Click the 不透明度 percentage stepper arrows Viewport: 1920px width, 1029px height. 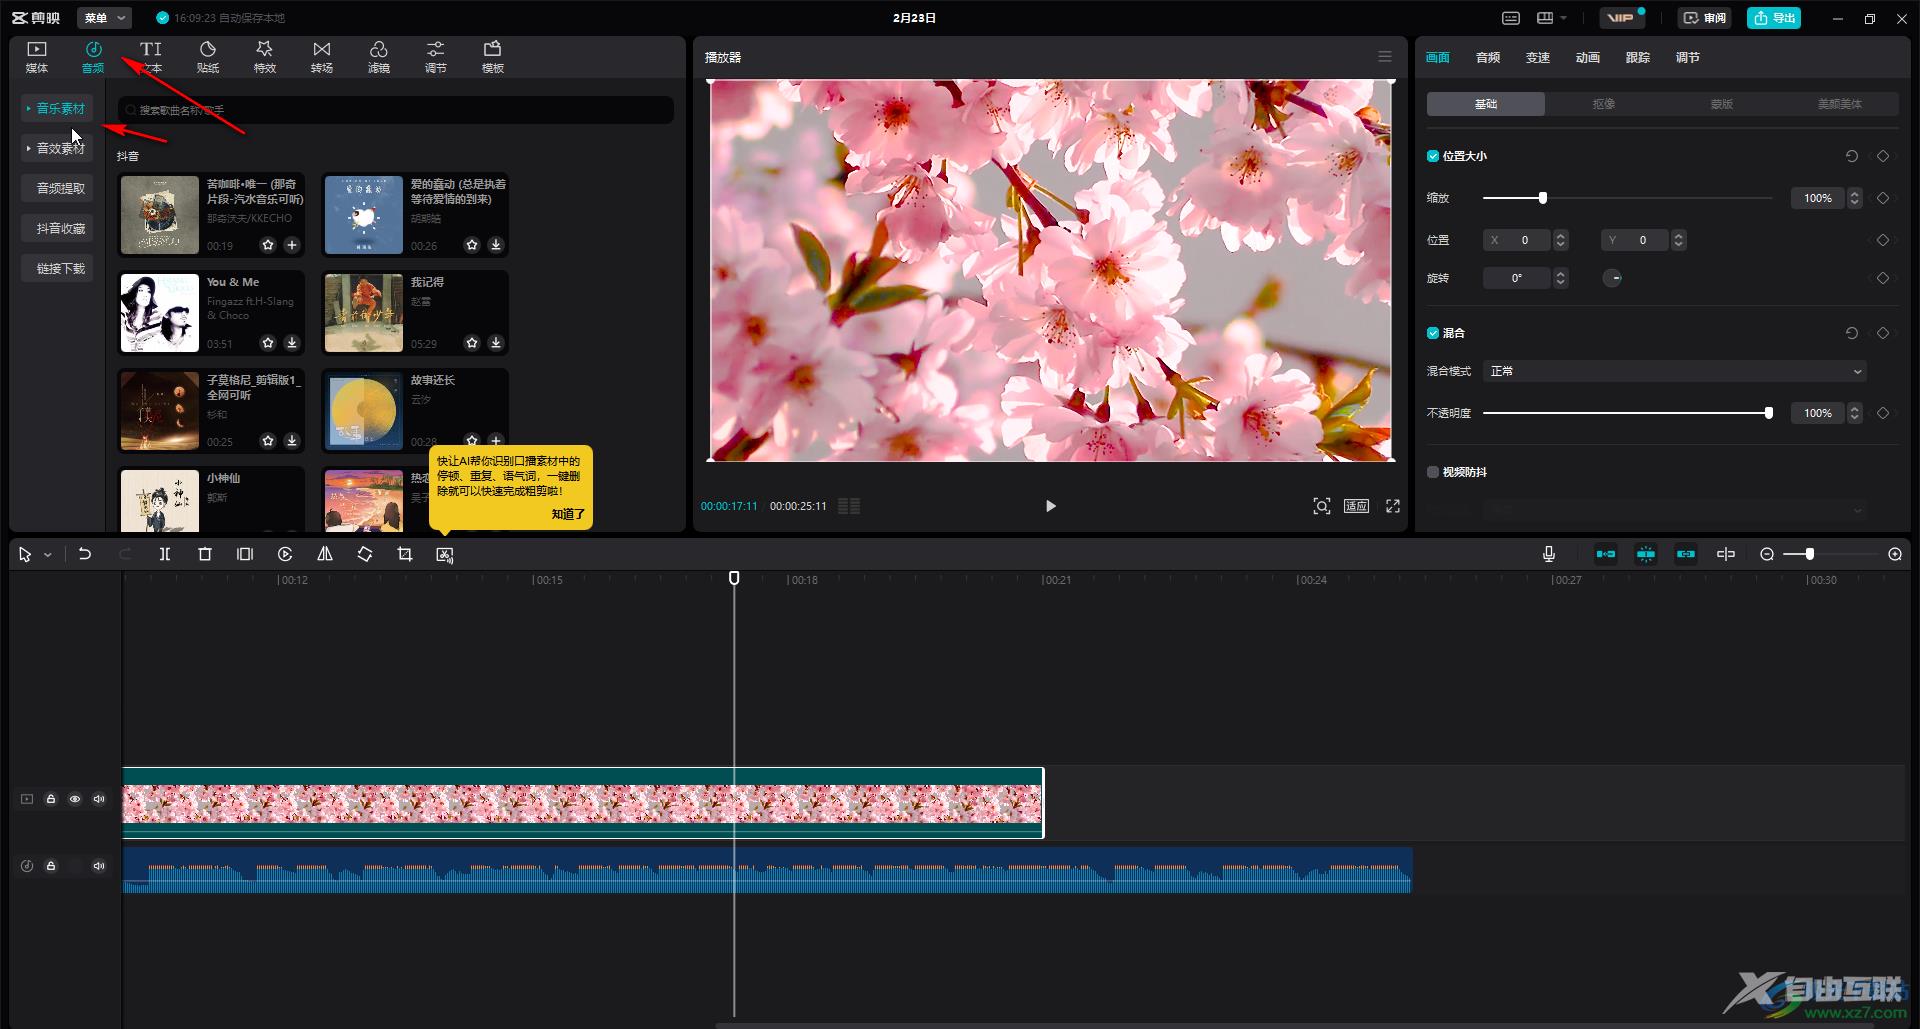point(1855,413)
